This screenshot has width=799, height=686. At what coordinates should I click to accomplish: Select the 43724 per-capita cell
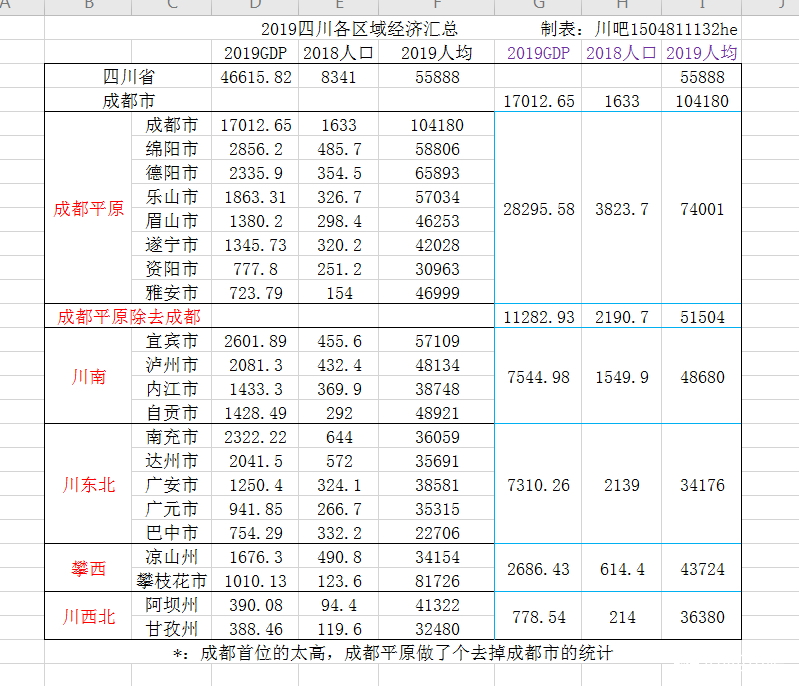[x=702, y=569]
